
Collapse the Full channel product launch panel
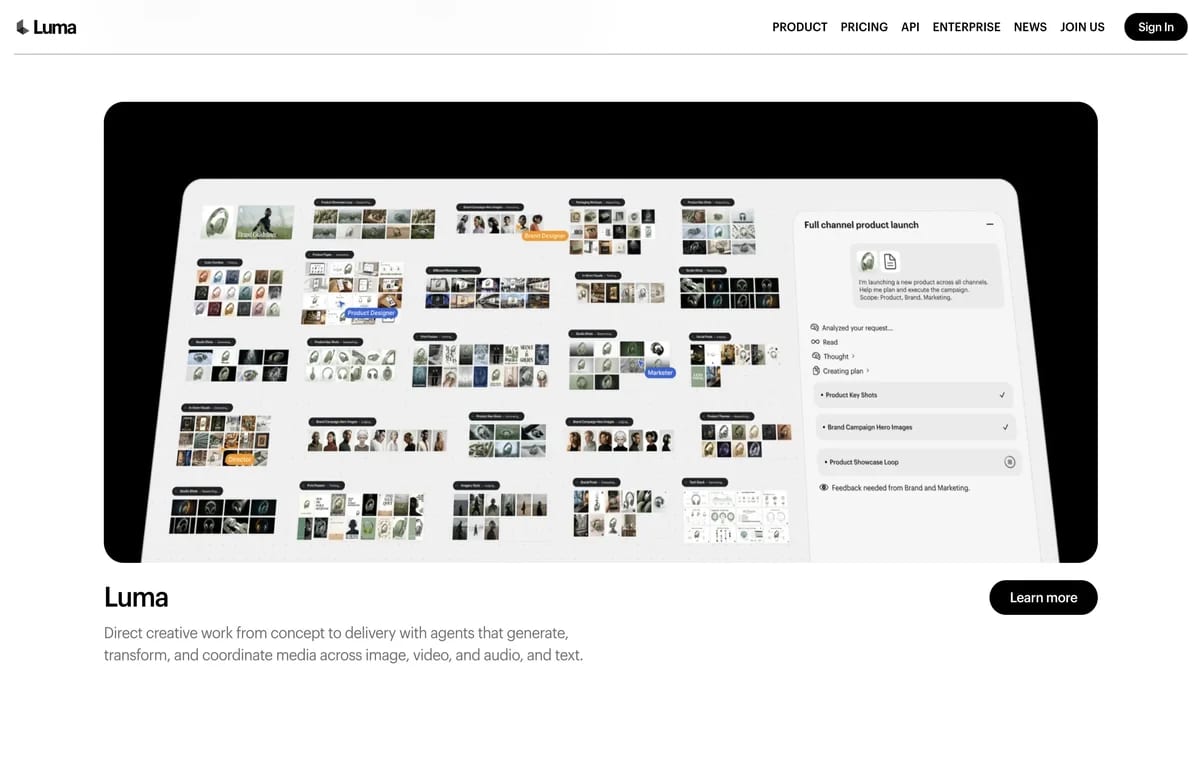point(990,225)
